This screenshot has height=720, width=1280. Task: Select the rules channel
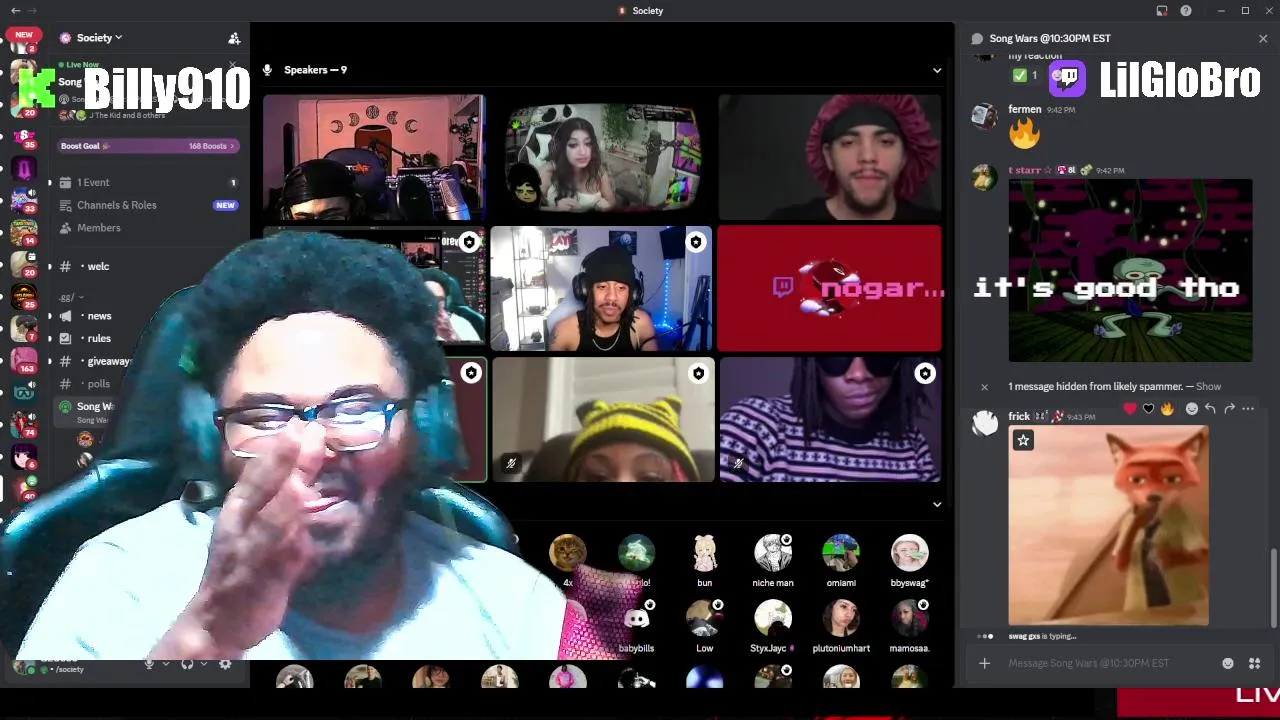pos(99,338)
